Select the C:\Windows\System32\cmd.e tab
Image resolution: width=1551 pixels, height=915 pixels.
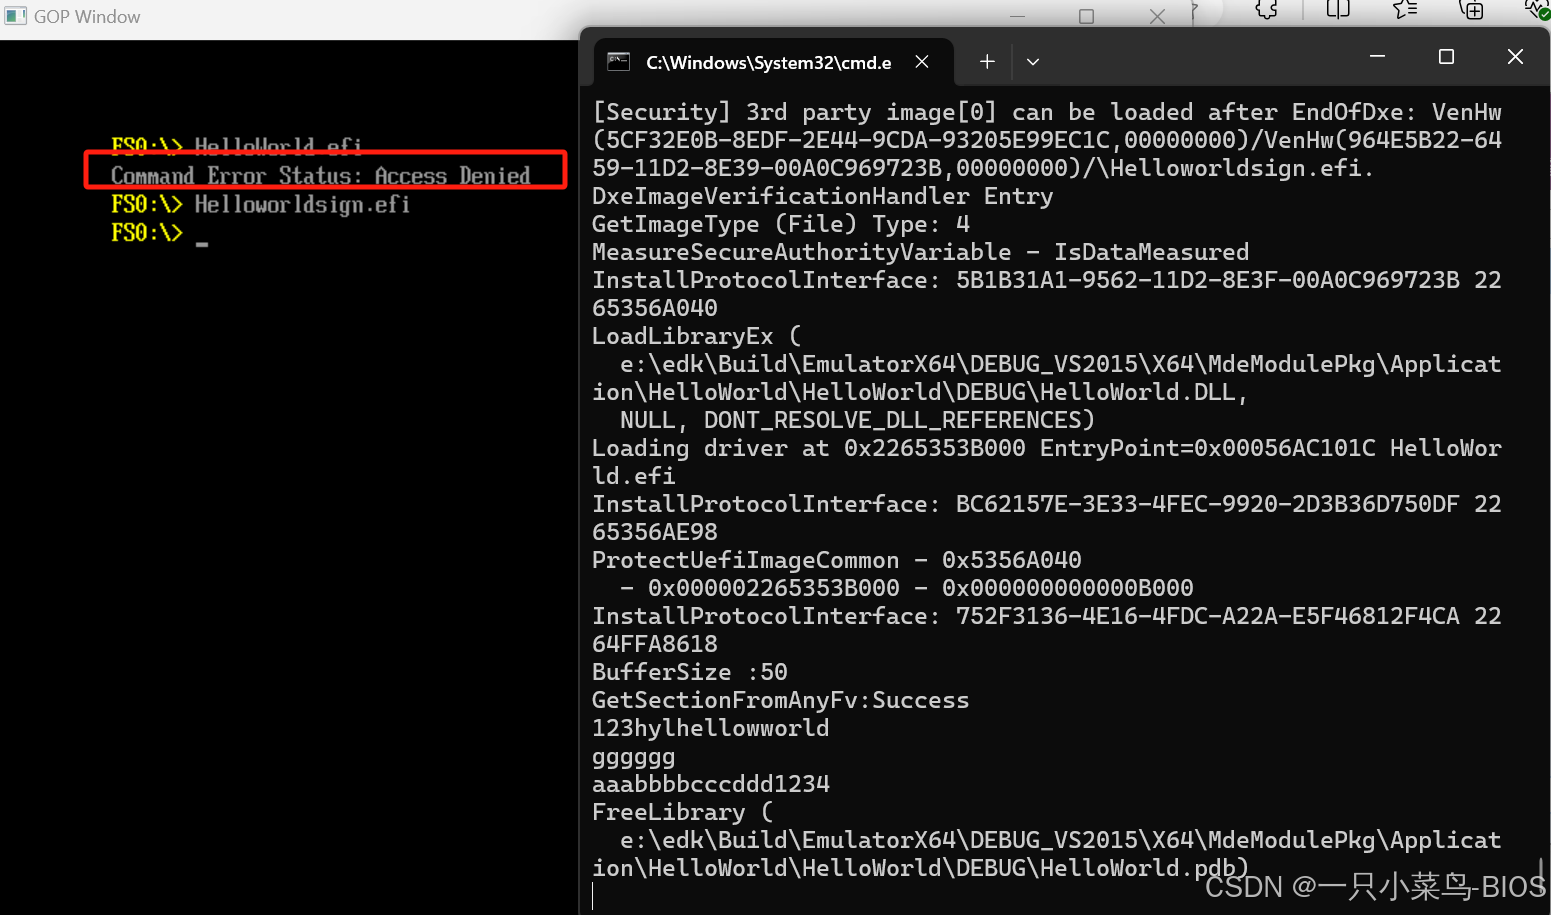pyautogui.click(x=774, y=62)
